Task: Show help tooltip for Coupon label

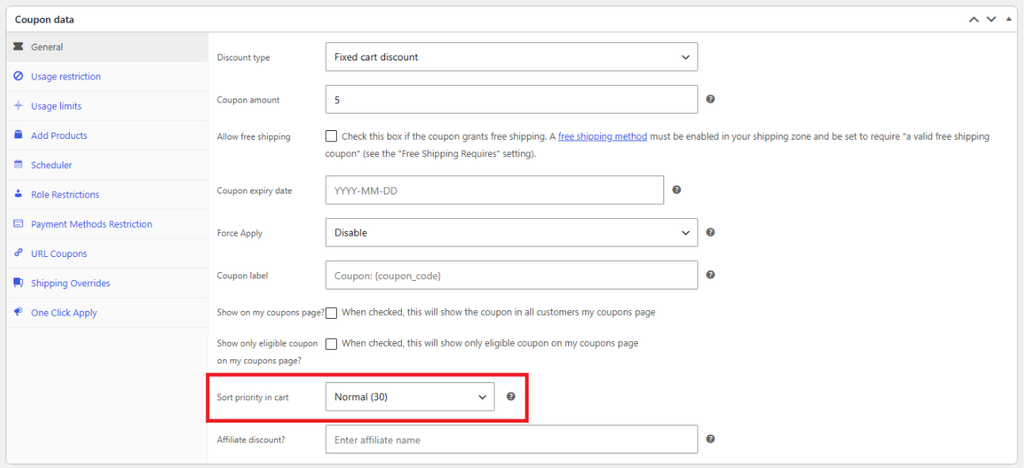Action: [x=711, y=275]
